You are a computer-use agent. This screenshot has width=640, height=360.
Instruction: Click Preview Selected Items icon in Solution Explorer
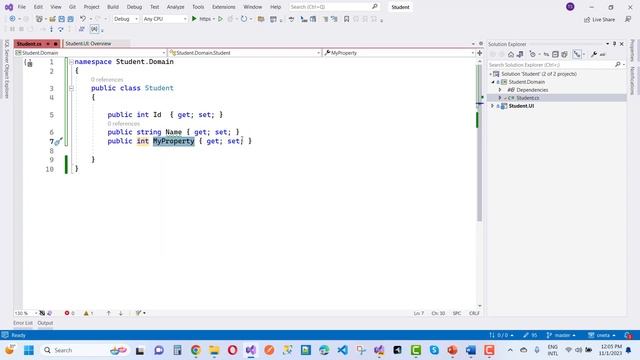tap(602, 54)
